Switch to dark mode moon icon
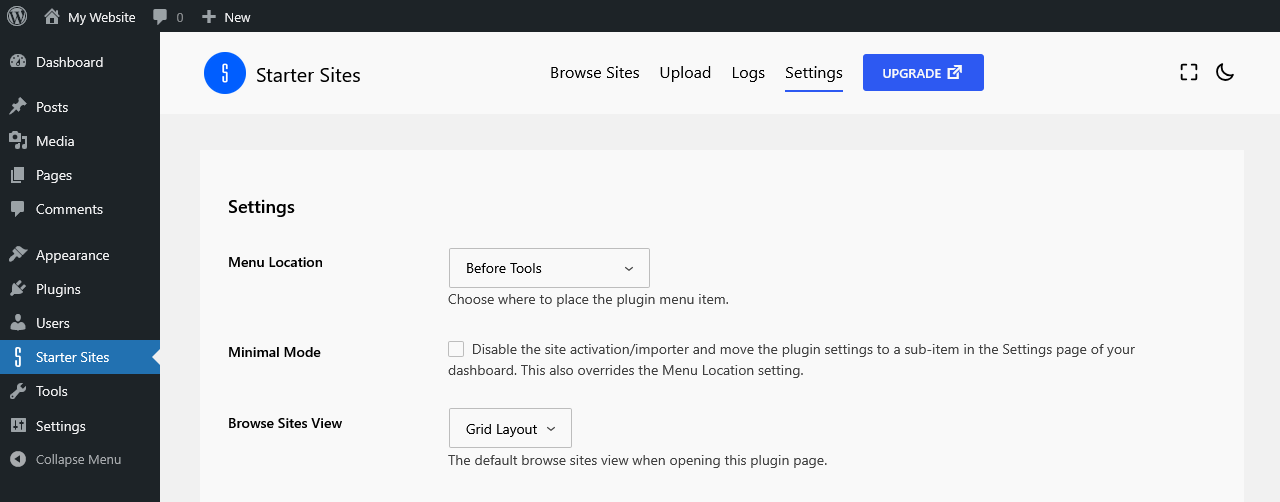 point(1225,72)
